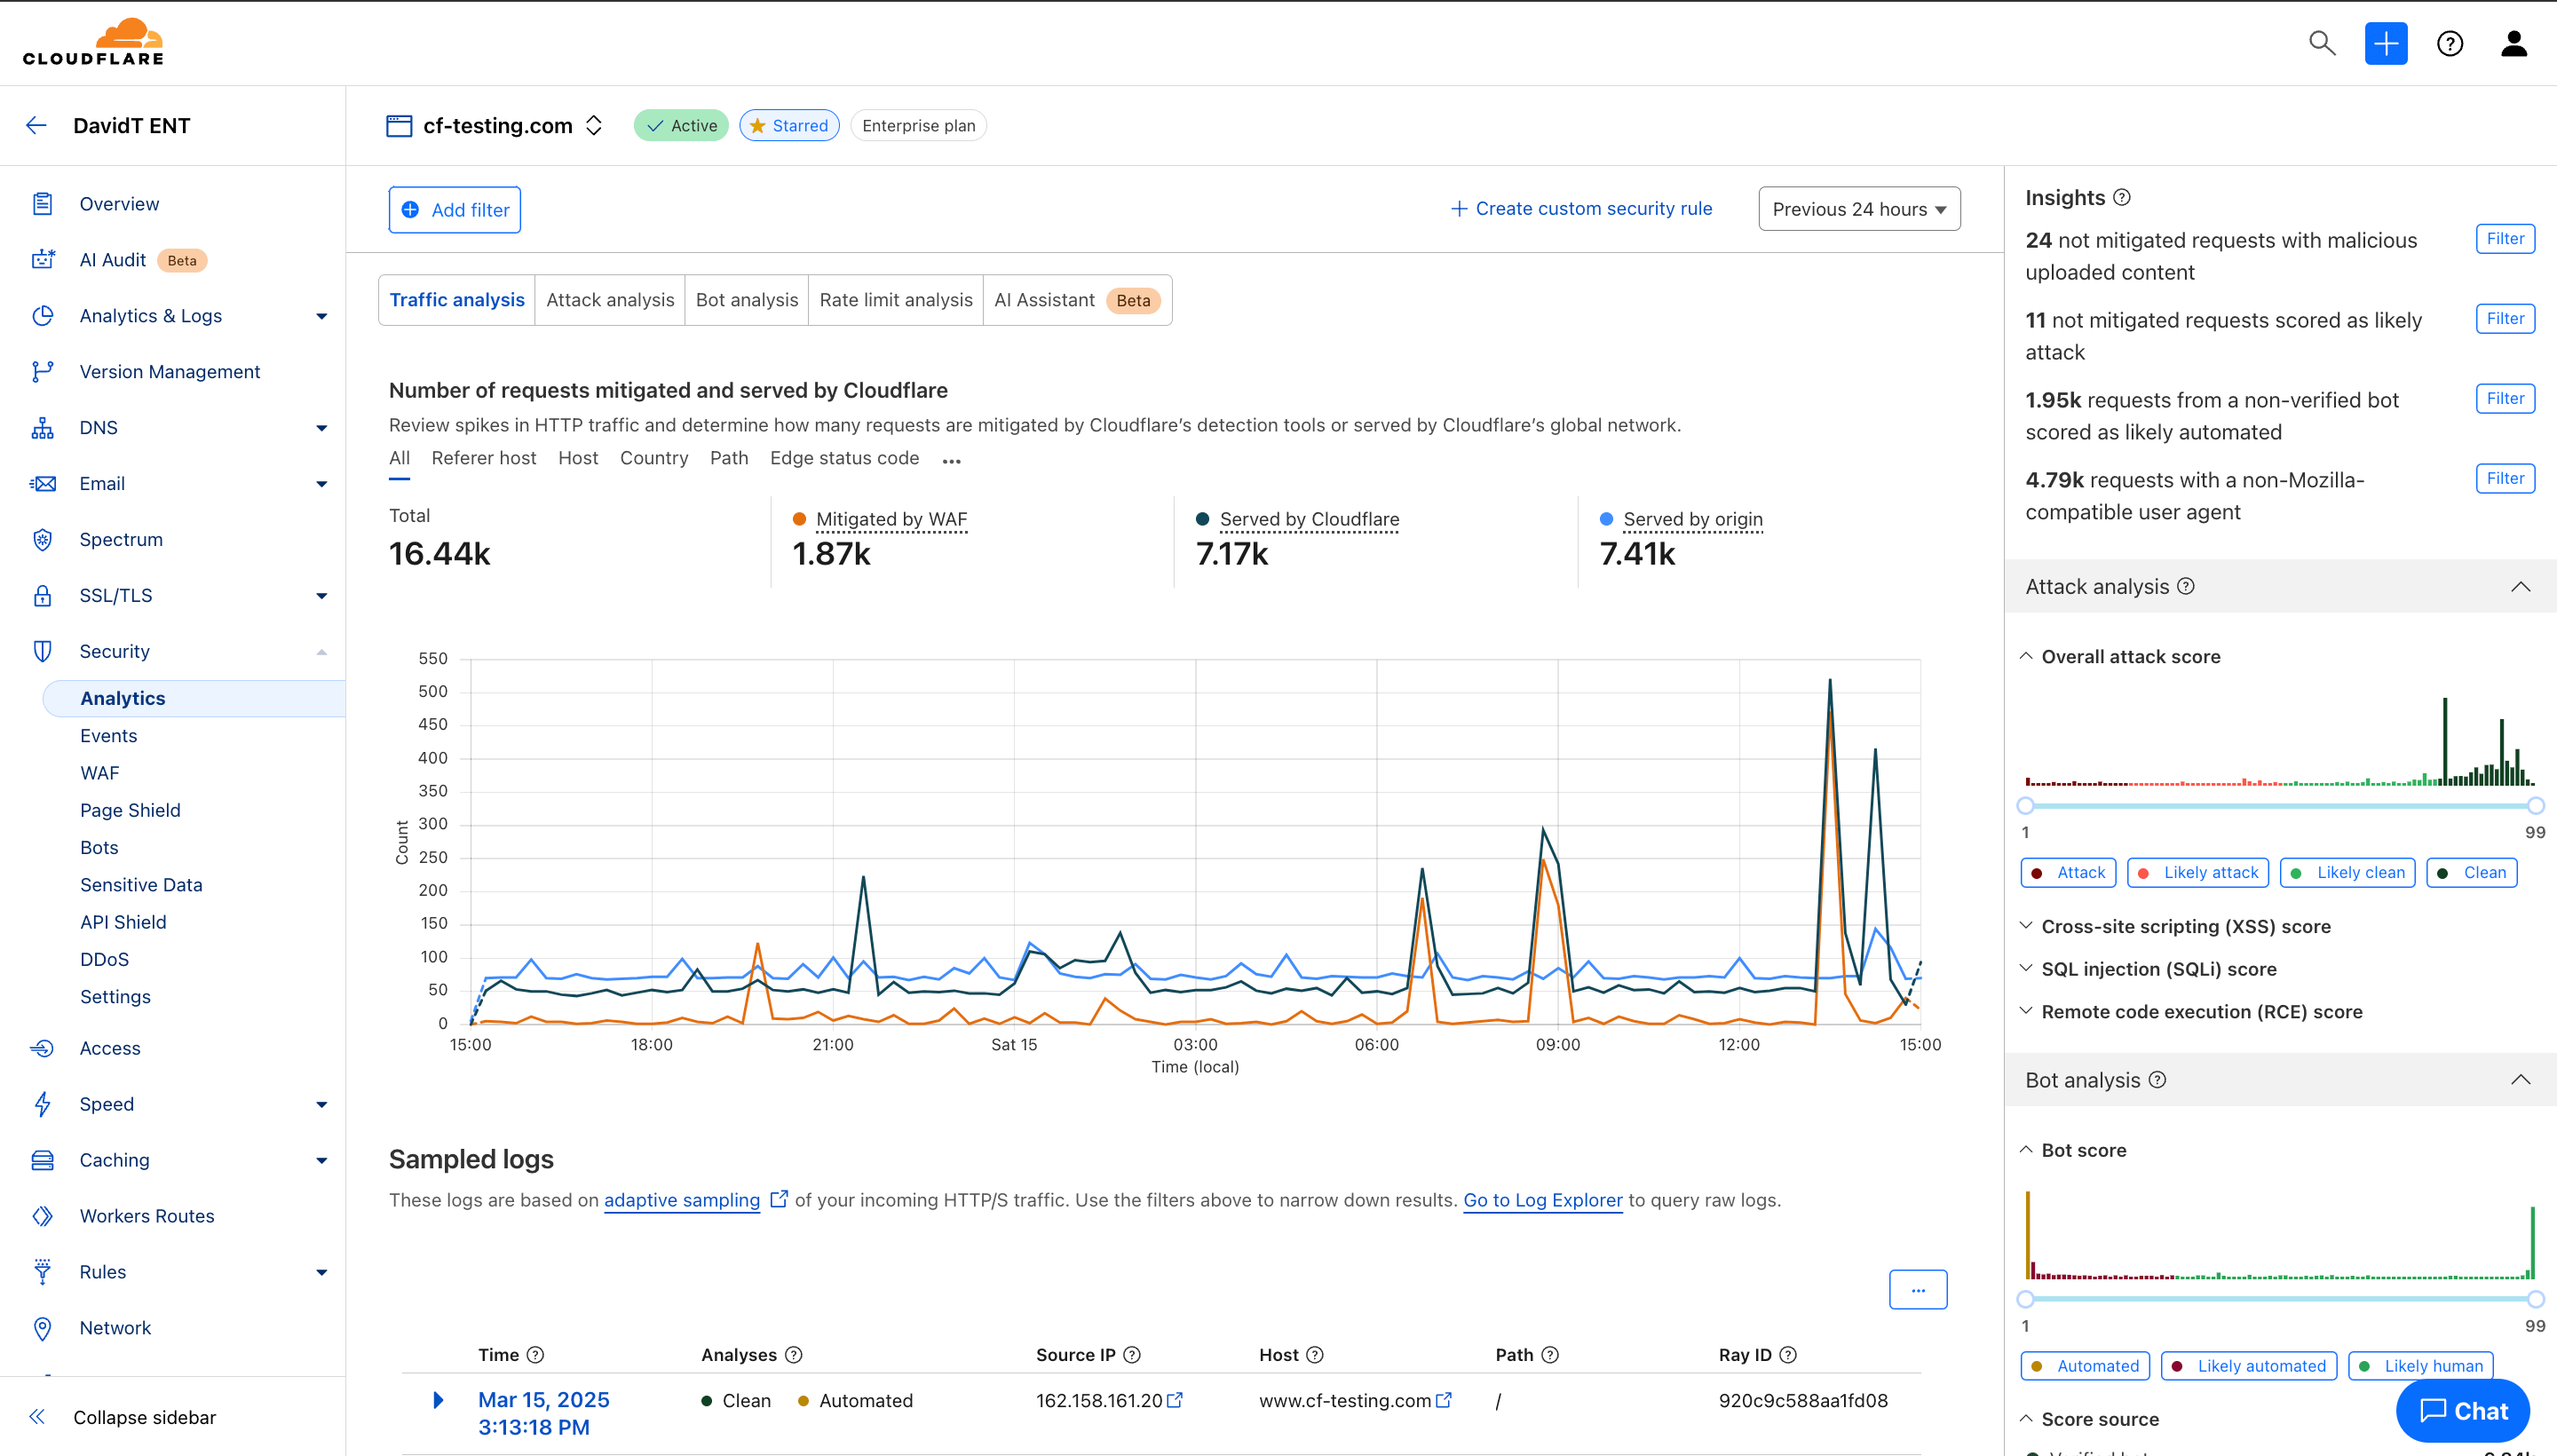Click the plus icon in the header
Image resolution: width=2557 pixels, height=1456 pixels.
click(2386, 43)
